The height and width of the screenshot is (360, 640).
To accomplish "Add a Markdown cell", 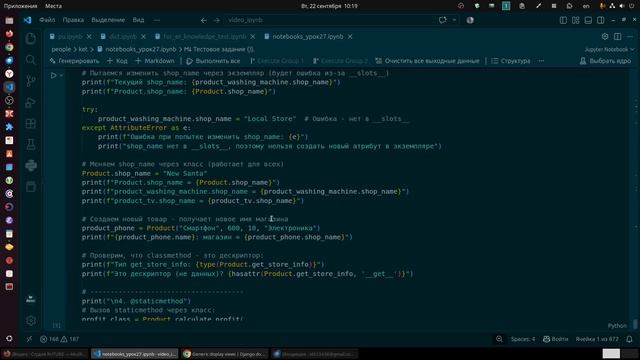I will coord(155,61).
